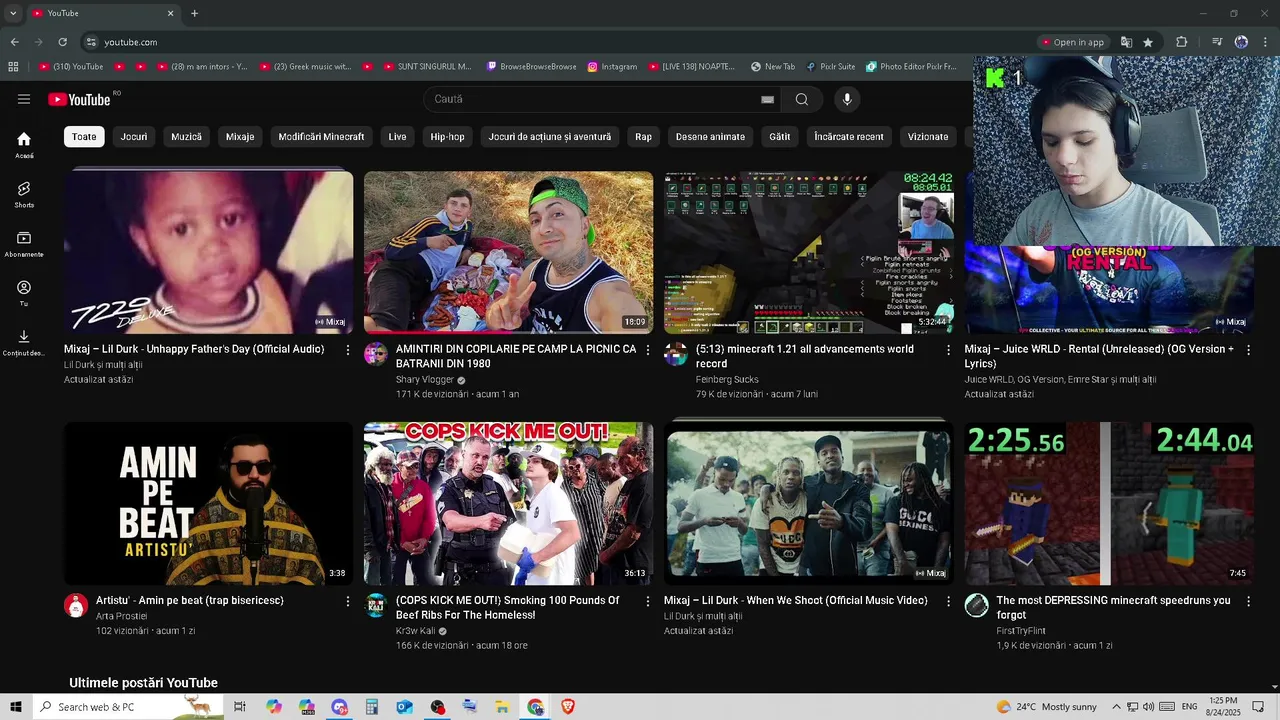This screenshot has width=1280, height=720.
Task: Reload the page
Action: [62, 42]
